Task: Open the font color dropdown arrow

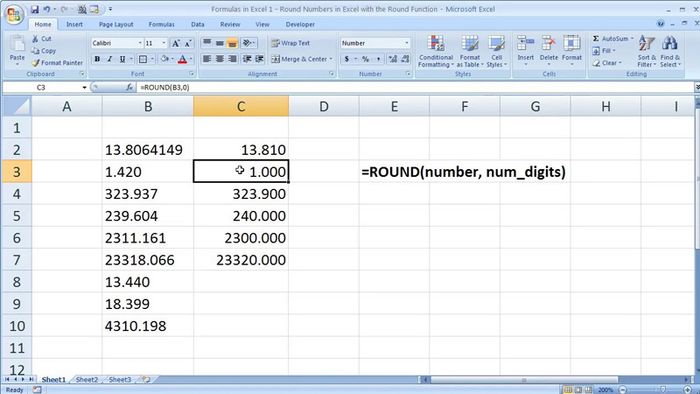Action: [x=191, y=59]
